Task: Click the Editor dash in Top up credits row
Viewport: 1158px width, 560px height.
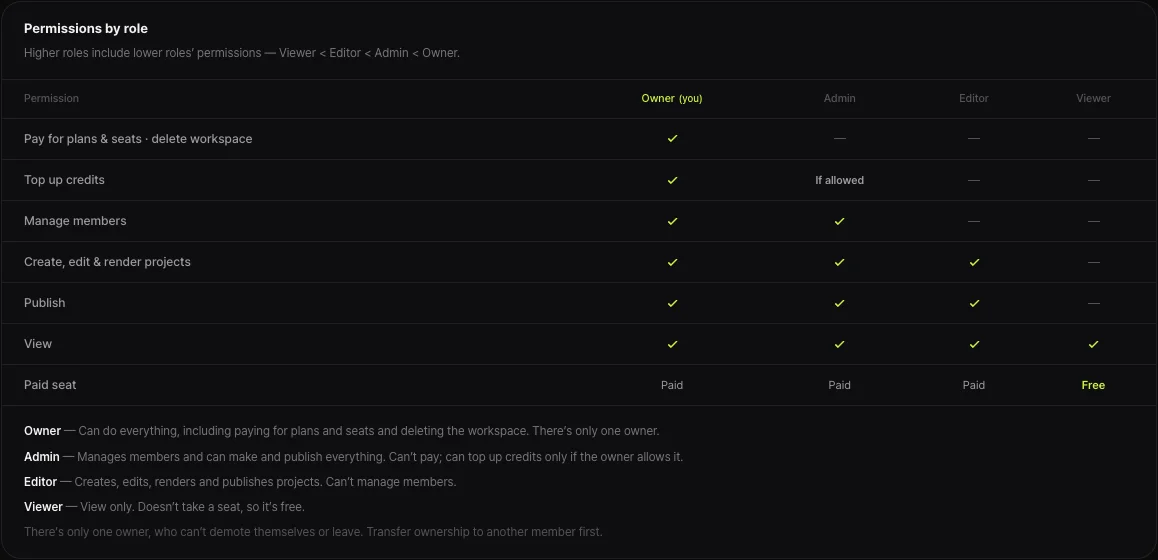Action: pyautogui.click(x=974, y=180)
